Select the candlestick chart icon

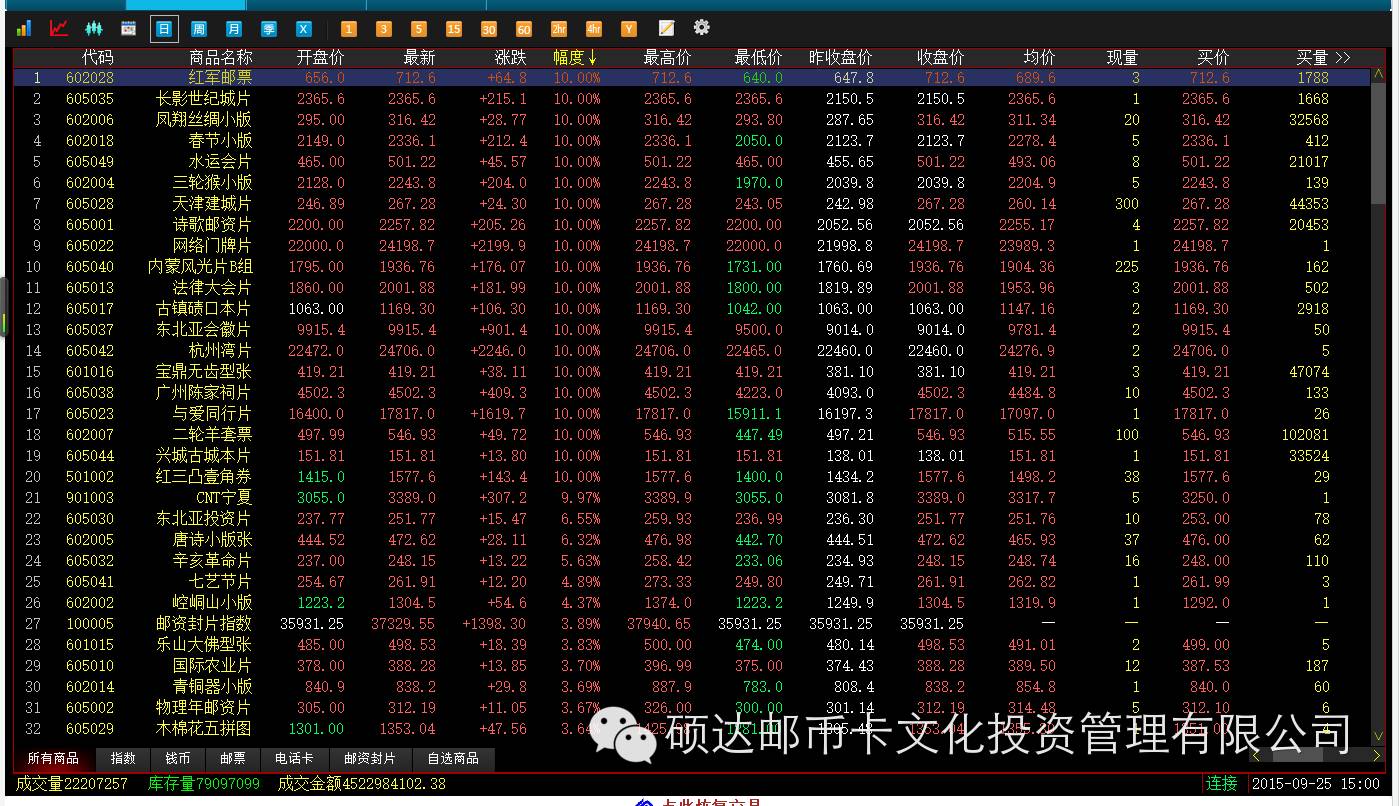[x=94, y=28]
